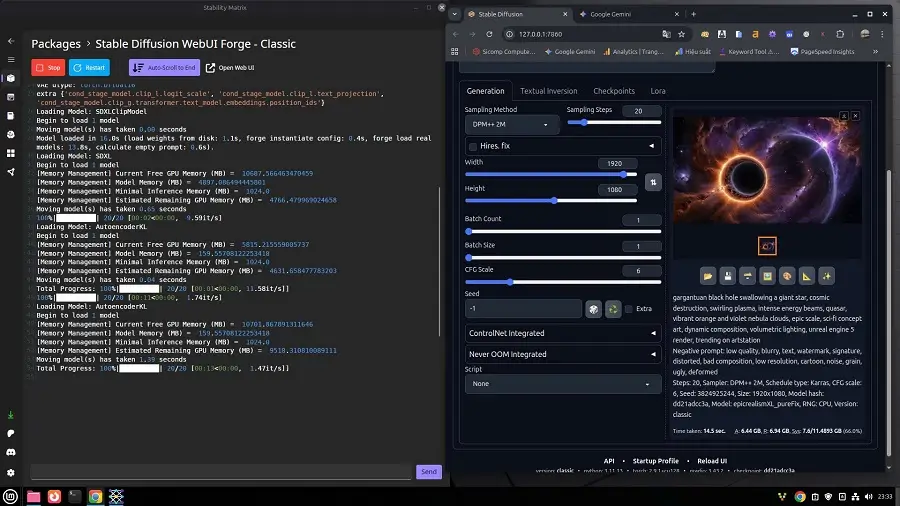This screenshot has width=900, height=506.
Task: Click Send button beside console input
Action: 429,472
